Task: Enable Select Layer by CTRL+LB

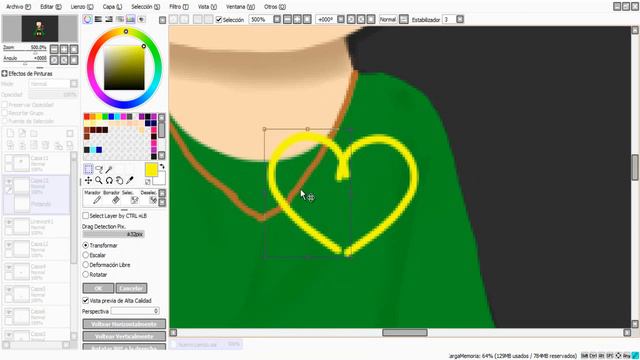Action: coord(86,216)
